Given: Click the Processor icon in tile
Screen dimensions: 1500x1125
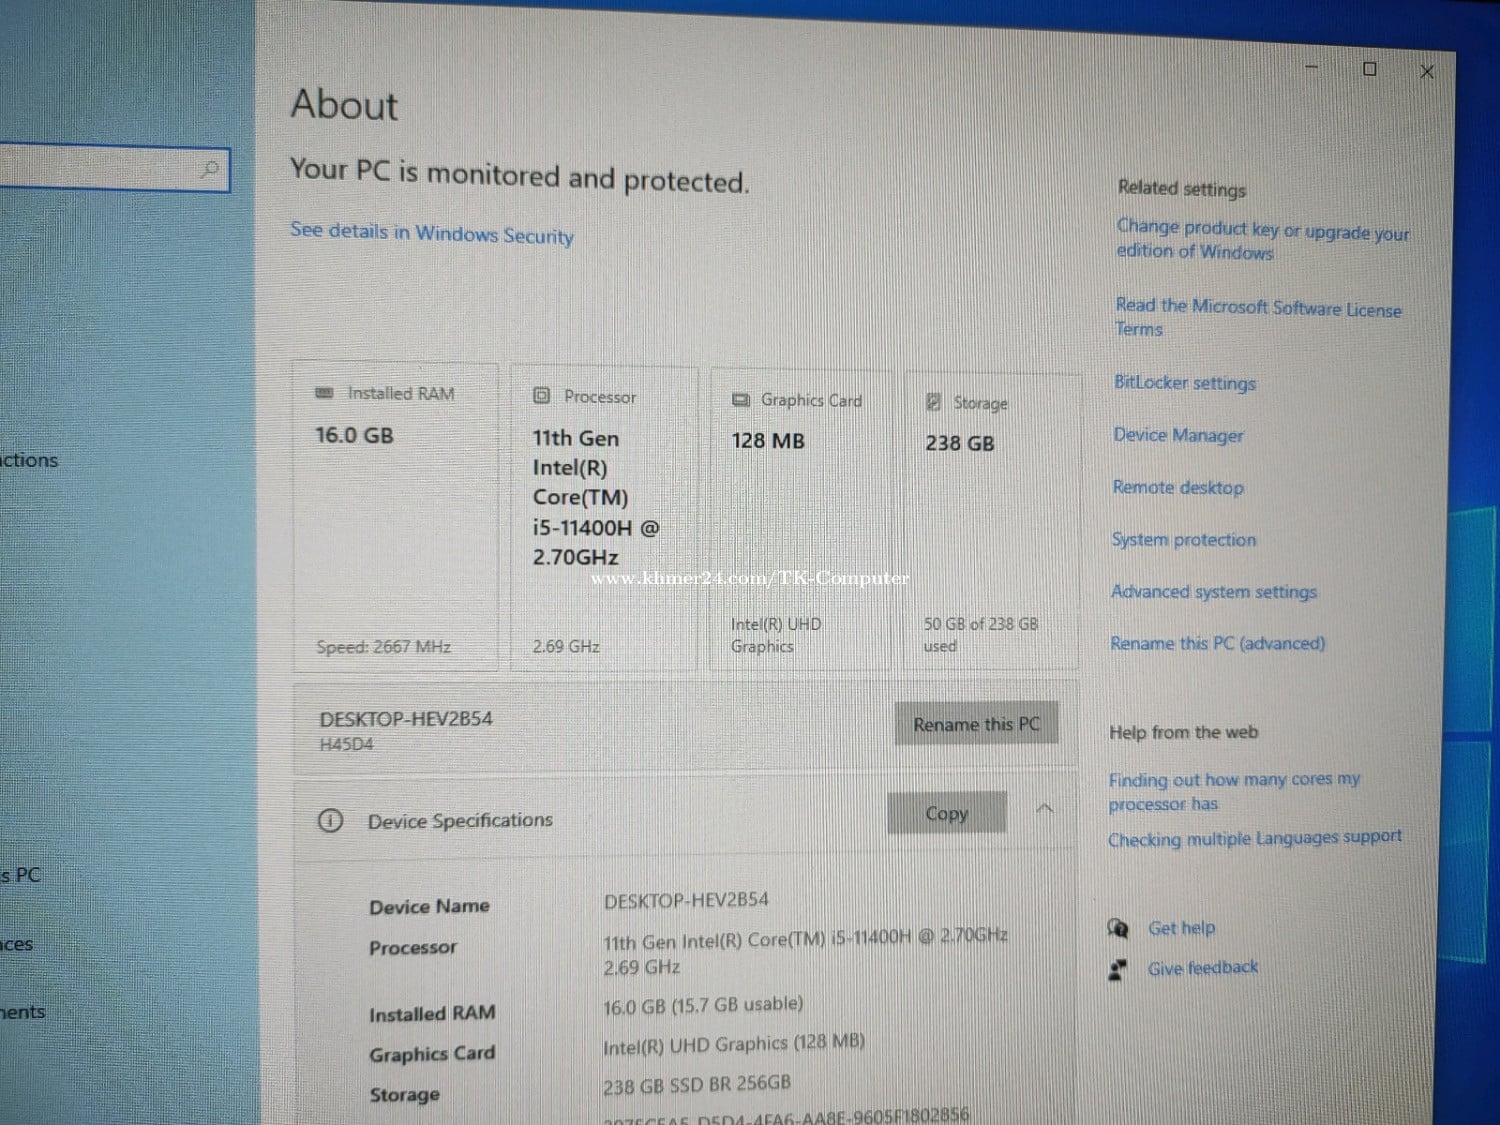Looking at the screenshot, I should (x=542, y=396).
